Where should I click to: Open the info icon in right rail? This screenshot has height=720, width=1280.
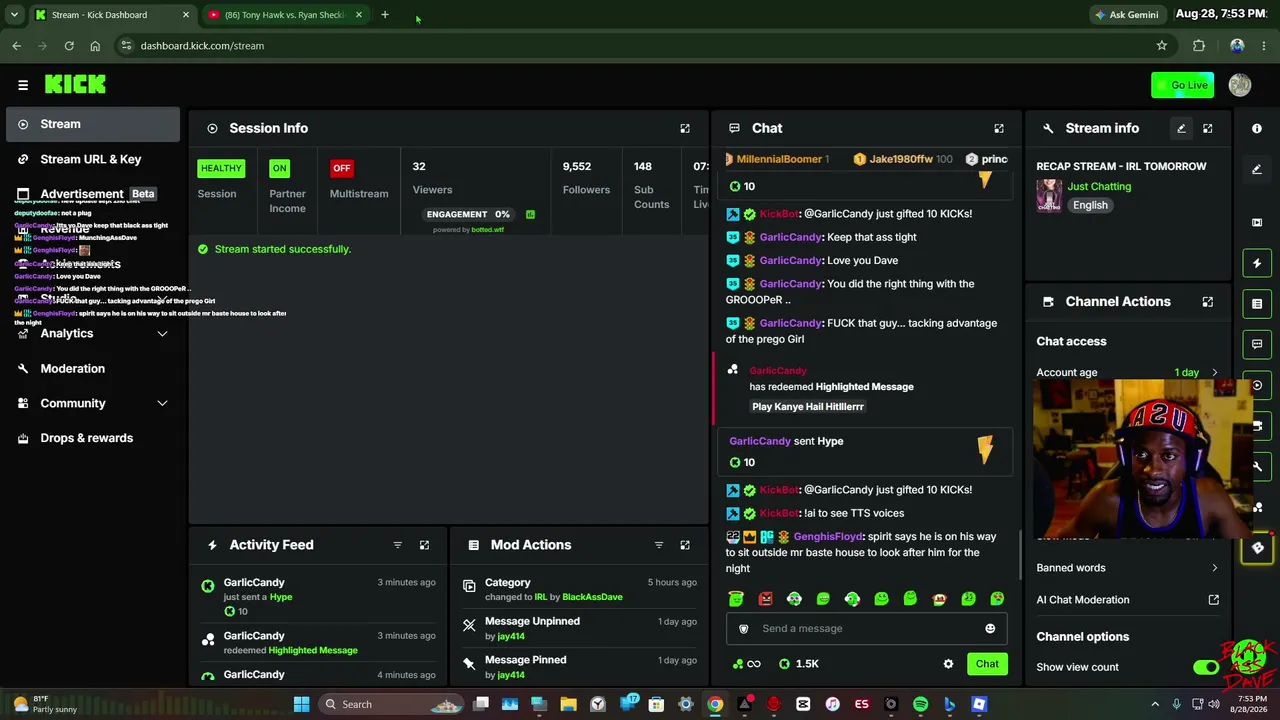click(x=1257, y=129)
